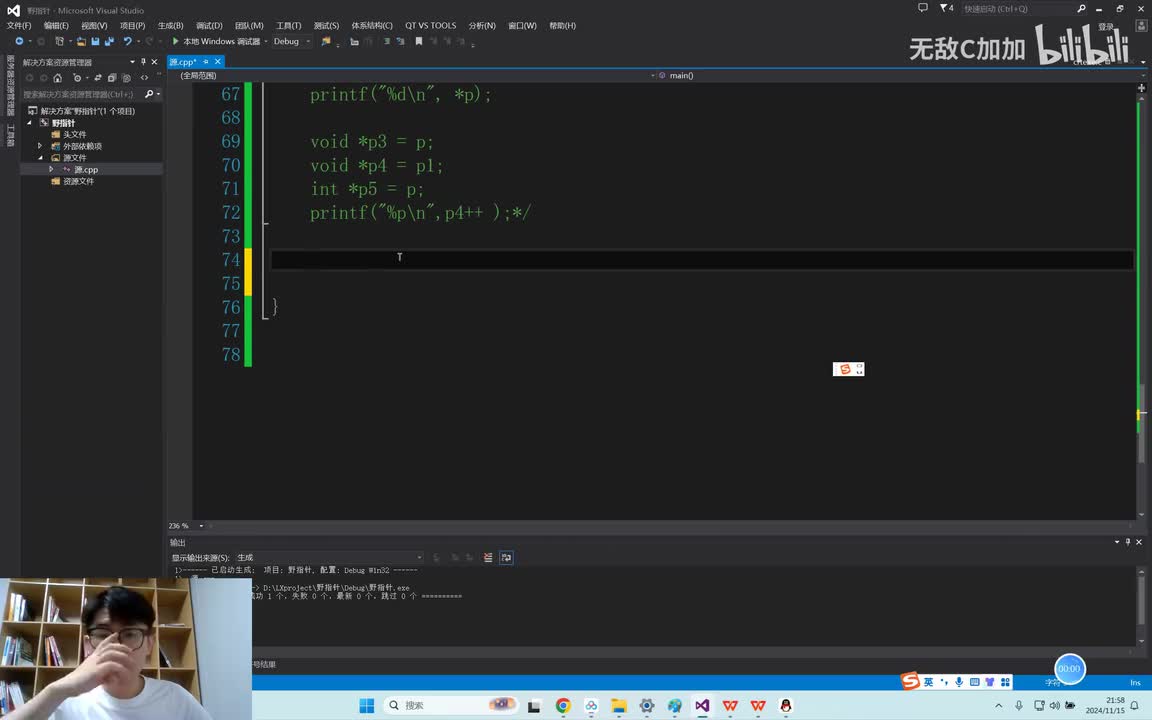Click the Chrome icon in taskbar
This screenshot has height=720, width=1152.
[x=563, y=705]
